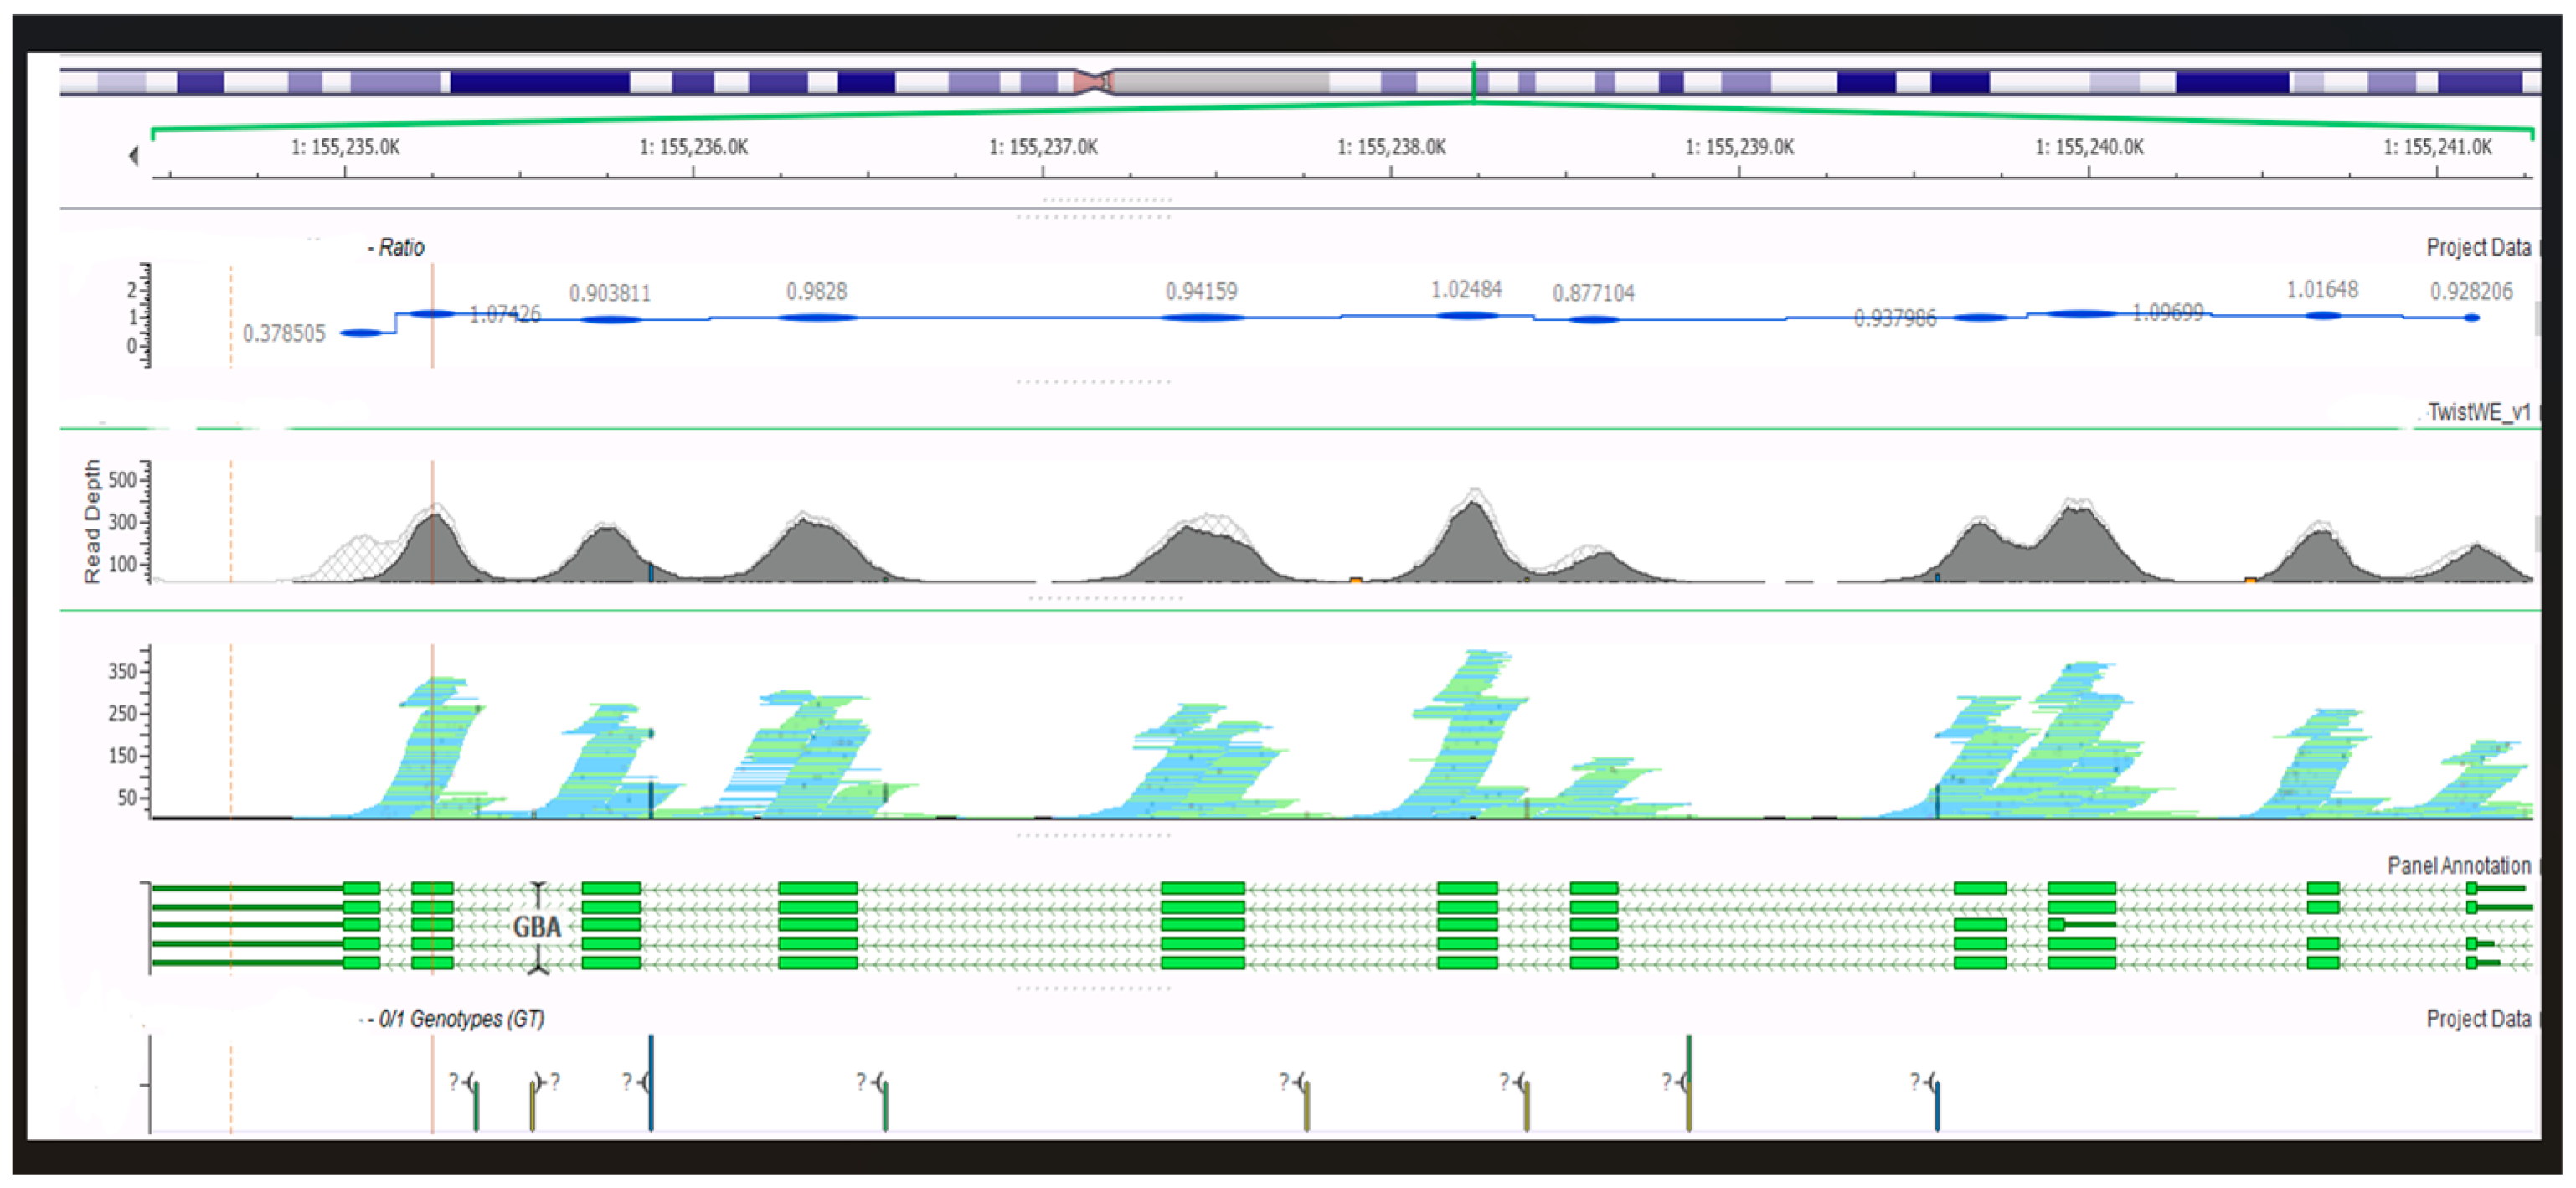Image resolution: width=2576 pixels, height=1188 pixels.
Task: Click the gray gap region on ideogram
Action: pyautogui.click(x=1220, y=81)
